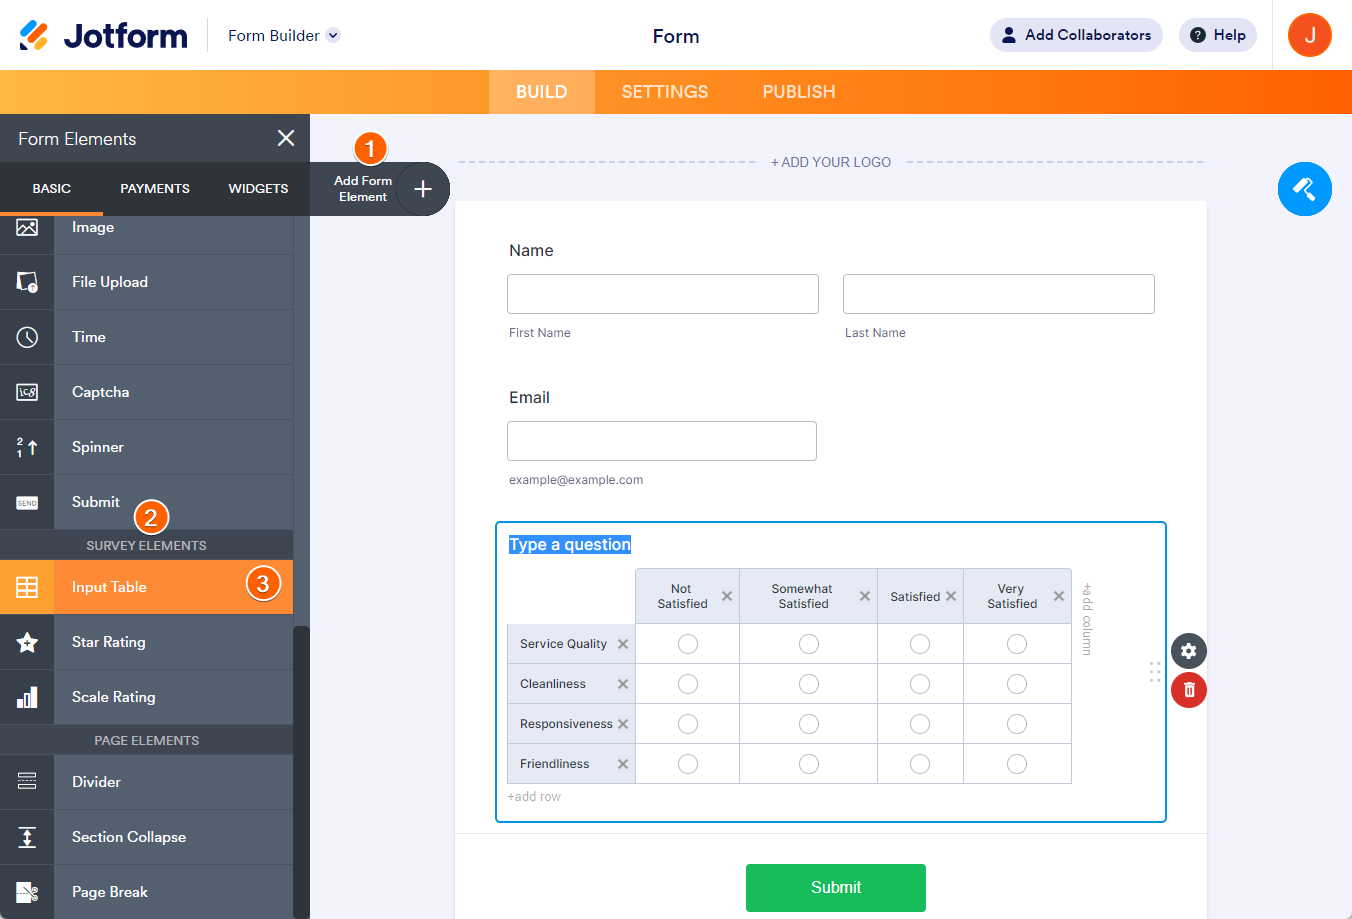Click the Input Table grid icon
The height and width of the screenshot is (919, 1352).
click(27, 587)
